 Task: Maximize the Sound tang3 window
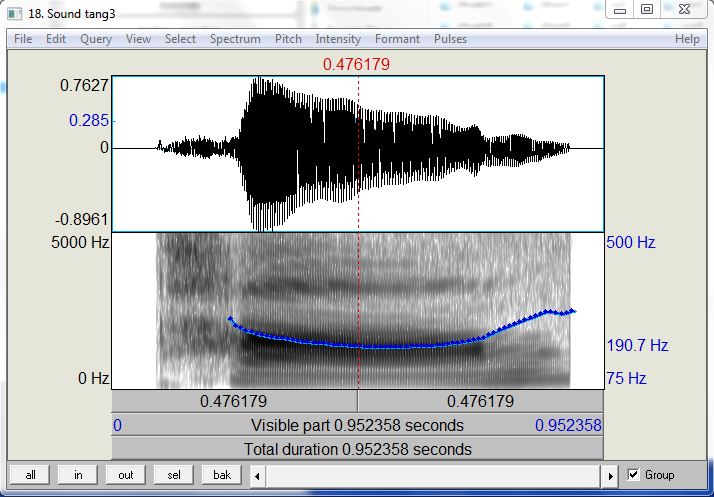[x=647, y=10]
